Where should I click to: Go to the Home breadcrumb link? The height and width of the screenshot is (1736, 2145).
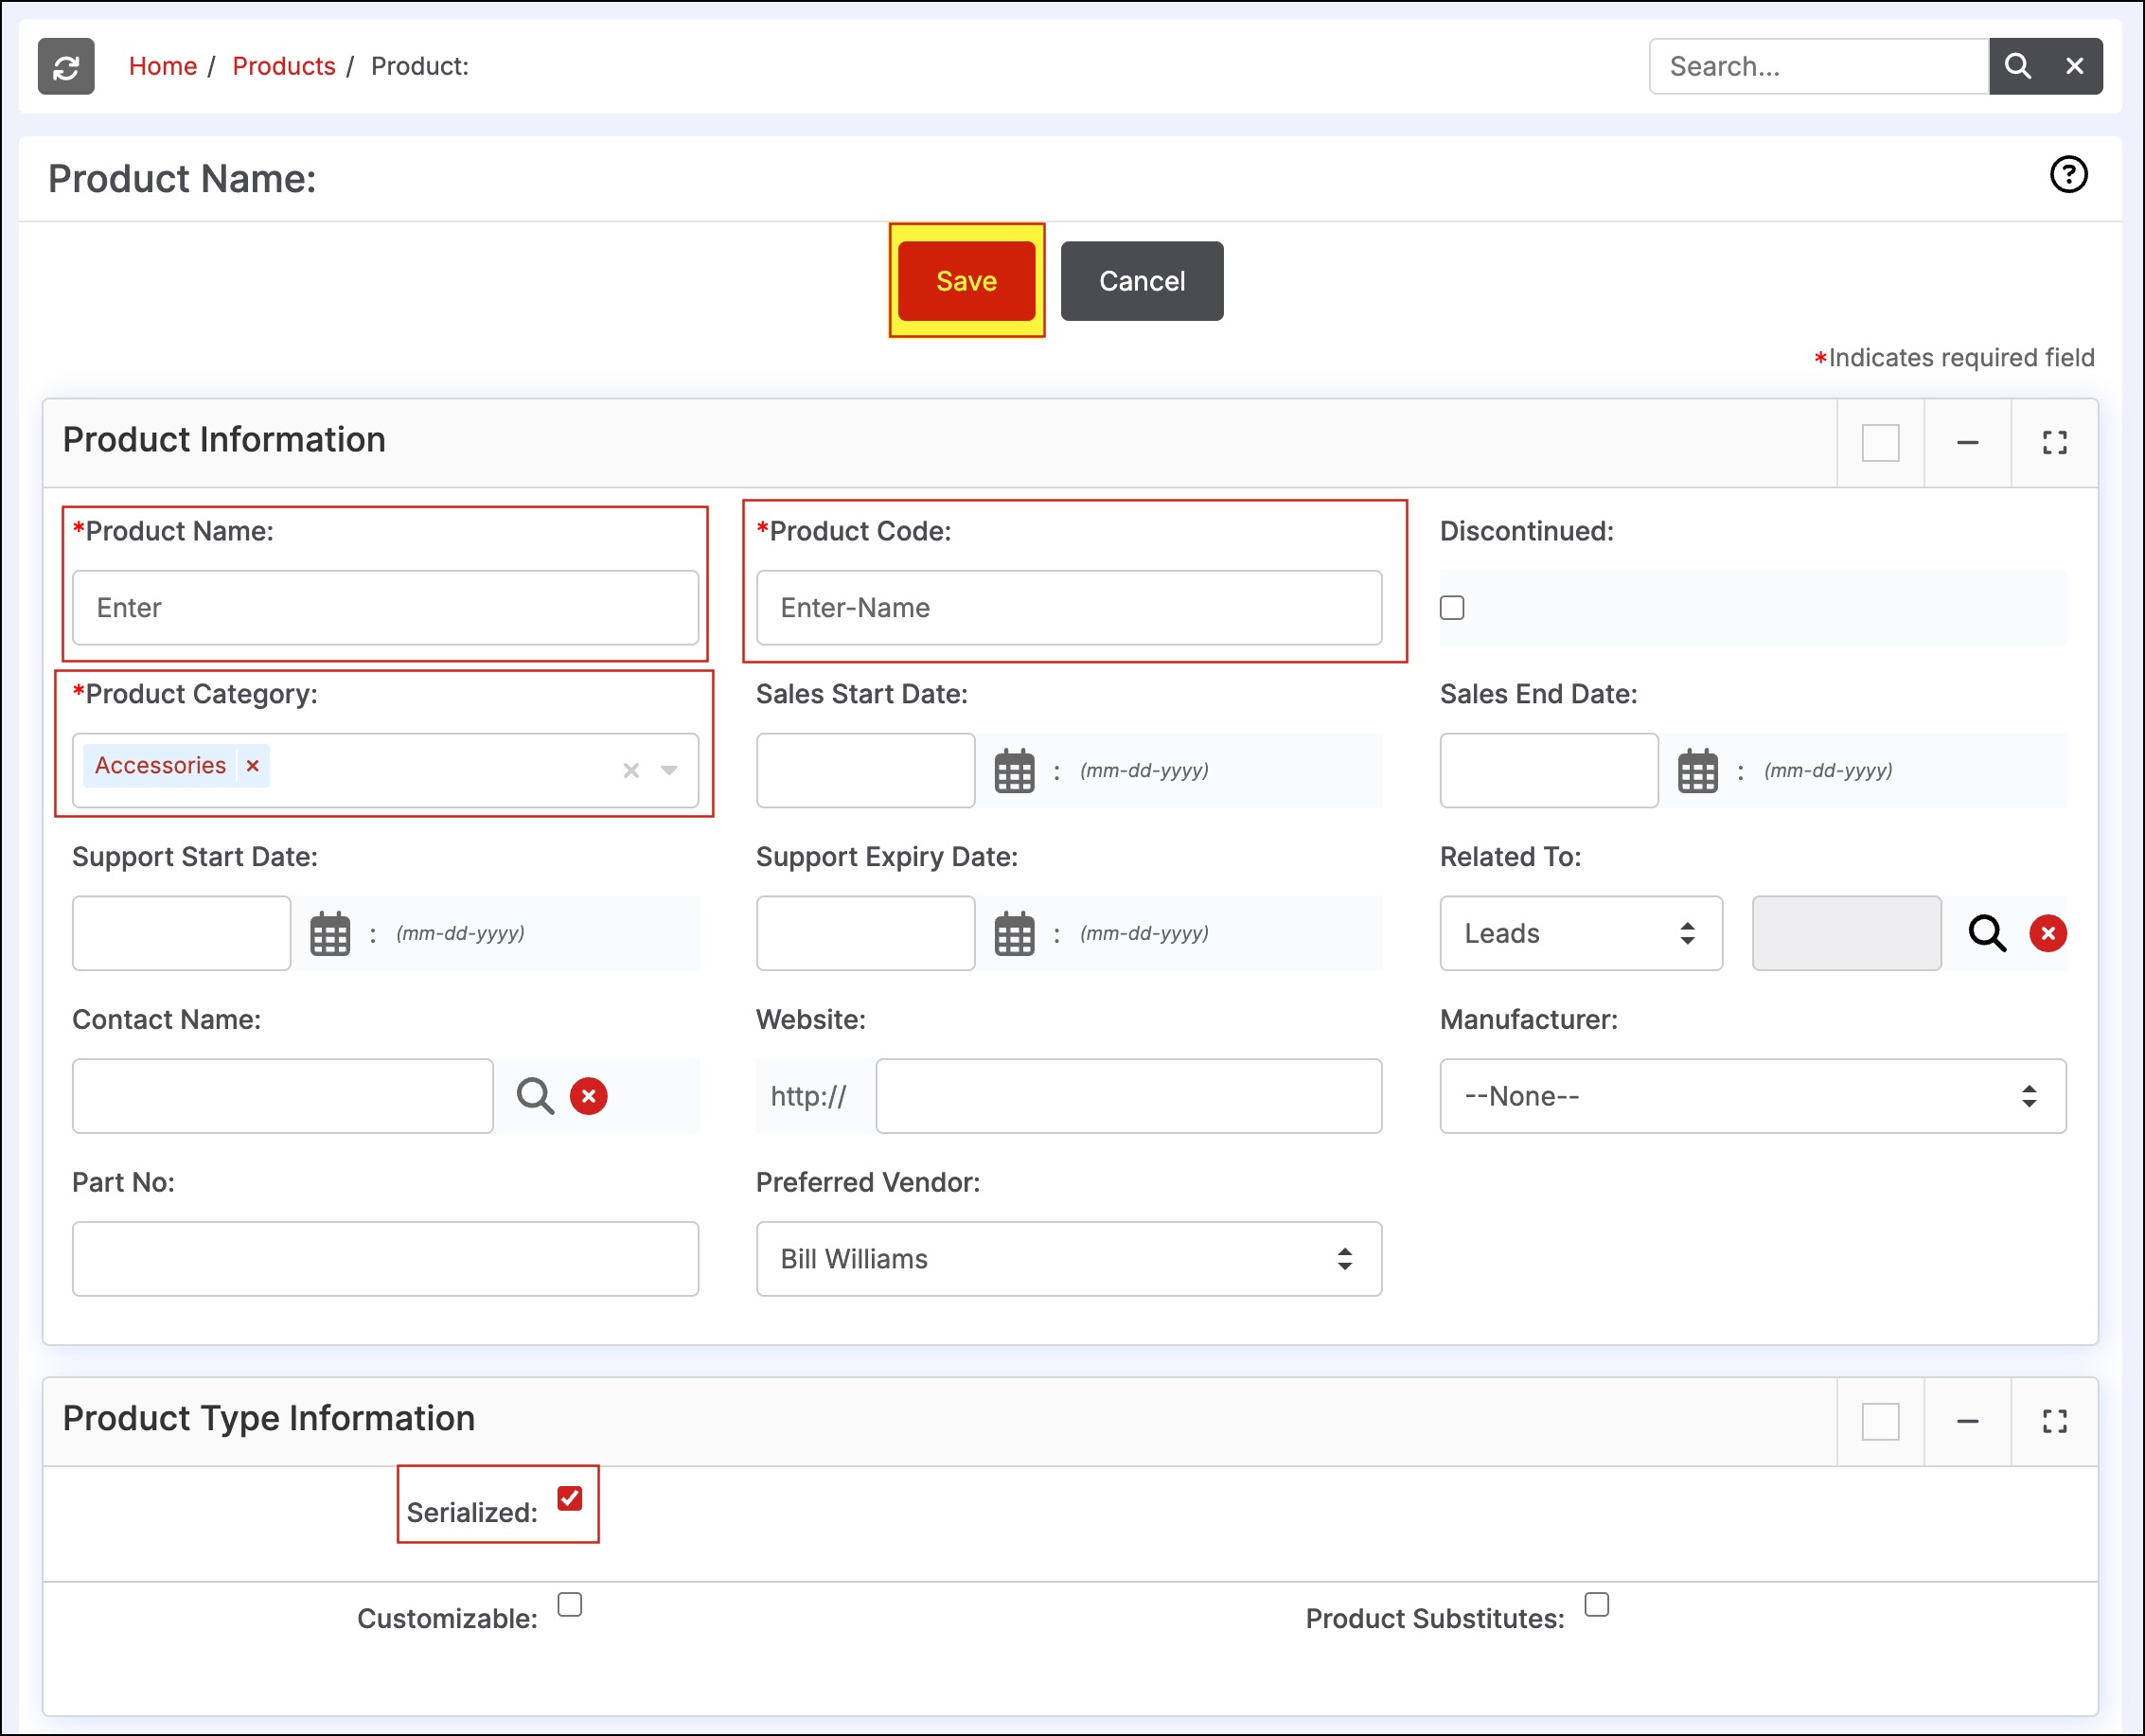[x=163, y=66]
